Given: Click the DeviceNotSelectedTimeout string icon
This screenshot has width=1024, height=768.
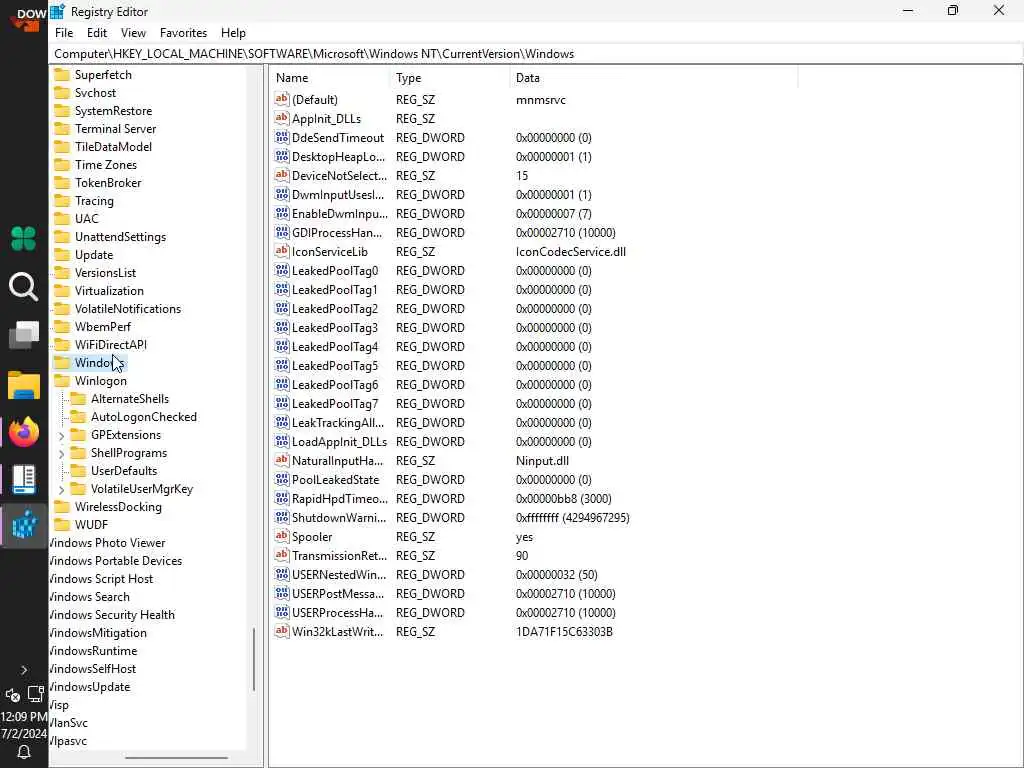Looking at the screenshot, I should pos(281,175).
